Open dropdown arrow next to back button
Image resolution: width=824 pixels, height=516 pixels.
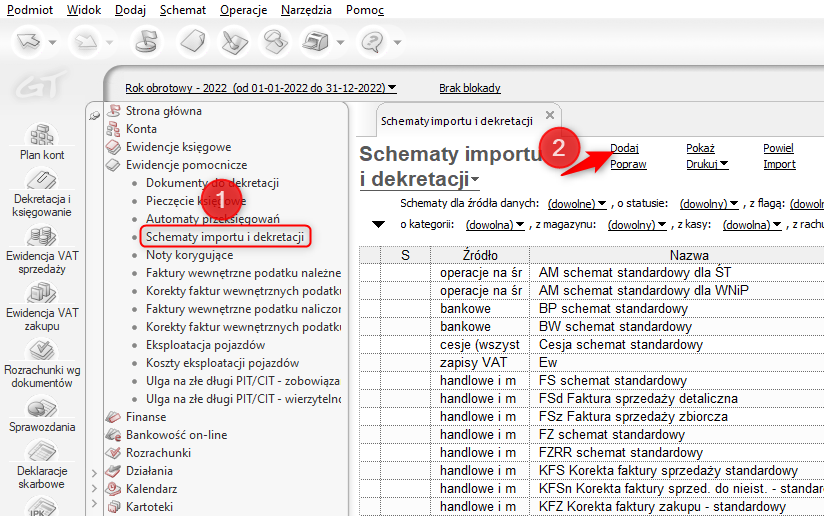(53, 42)
